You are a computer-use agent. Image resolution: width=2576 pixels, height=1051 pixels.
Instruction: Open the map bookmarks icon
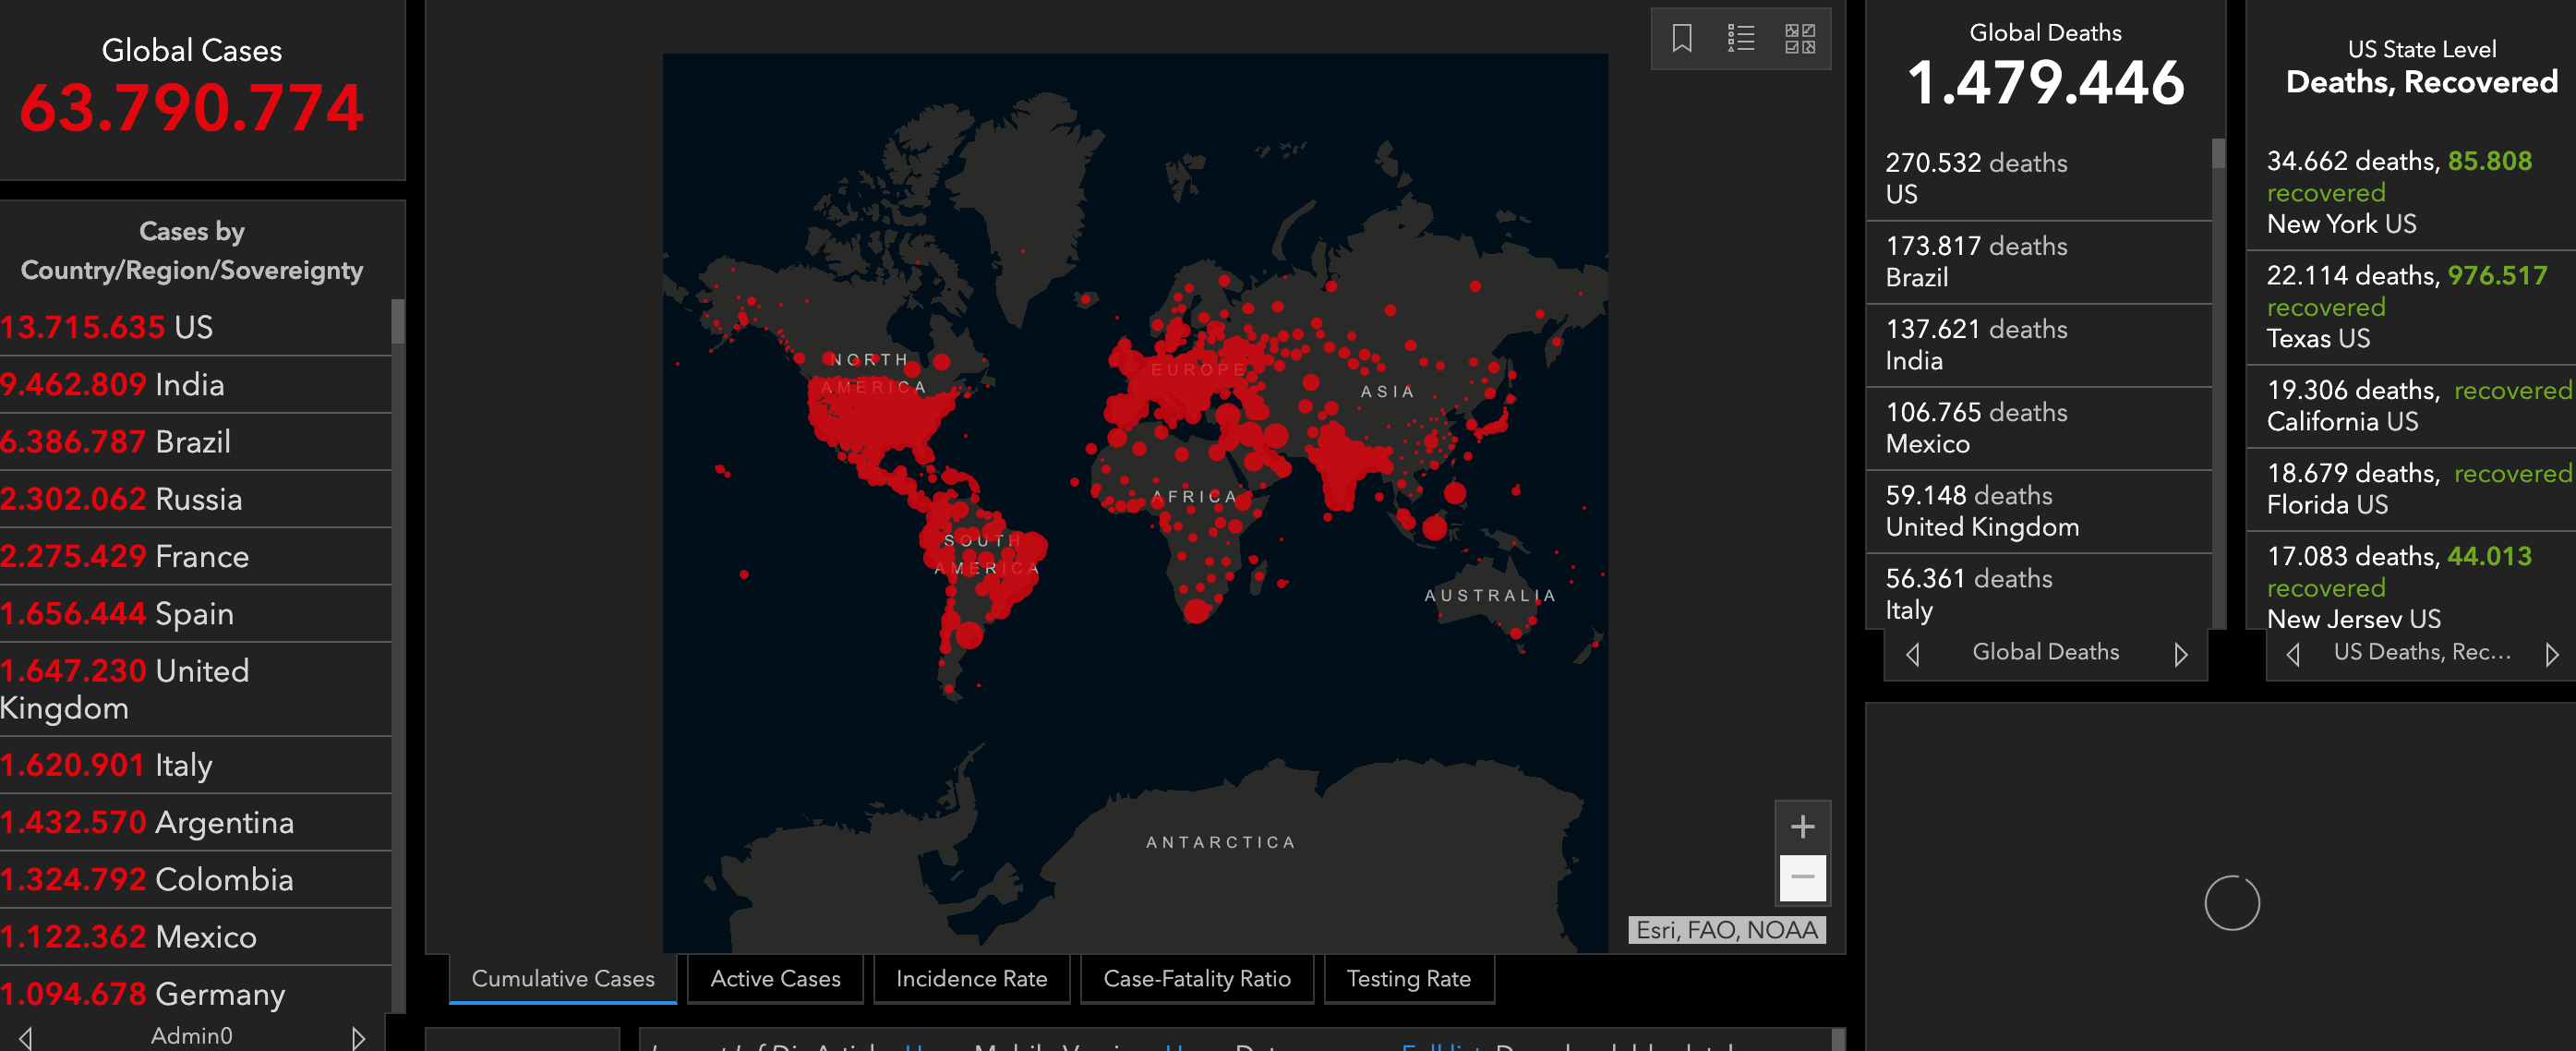click(x=1682, y=39)
